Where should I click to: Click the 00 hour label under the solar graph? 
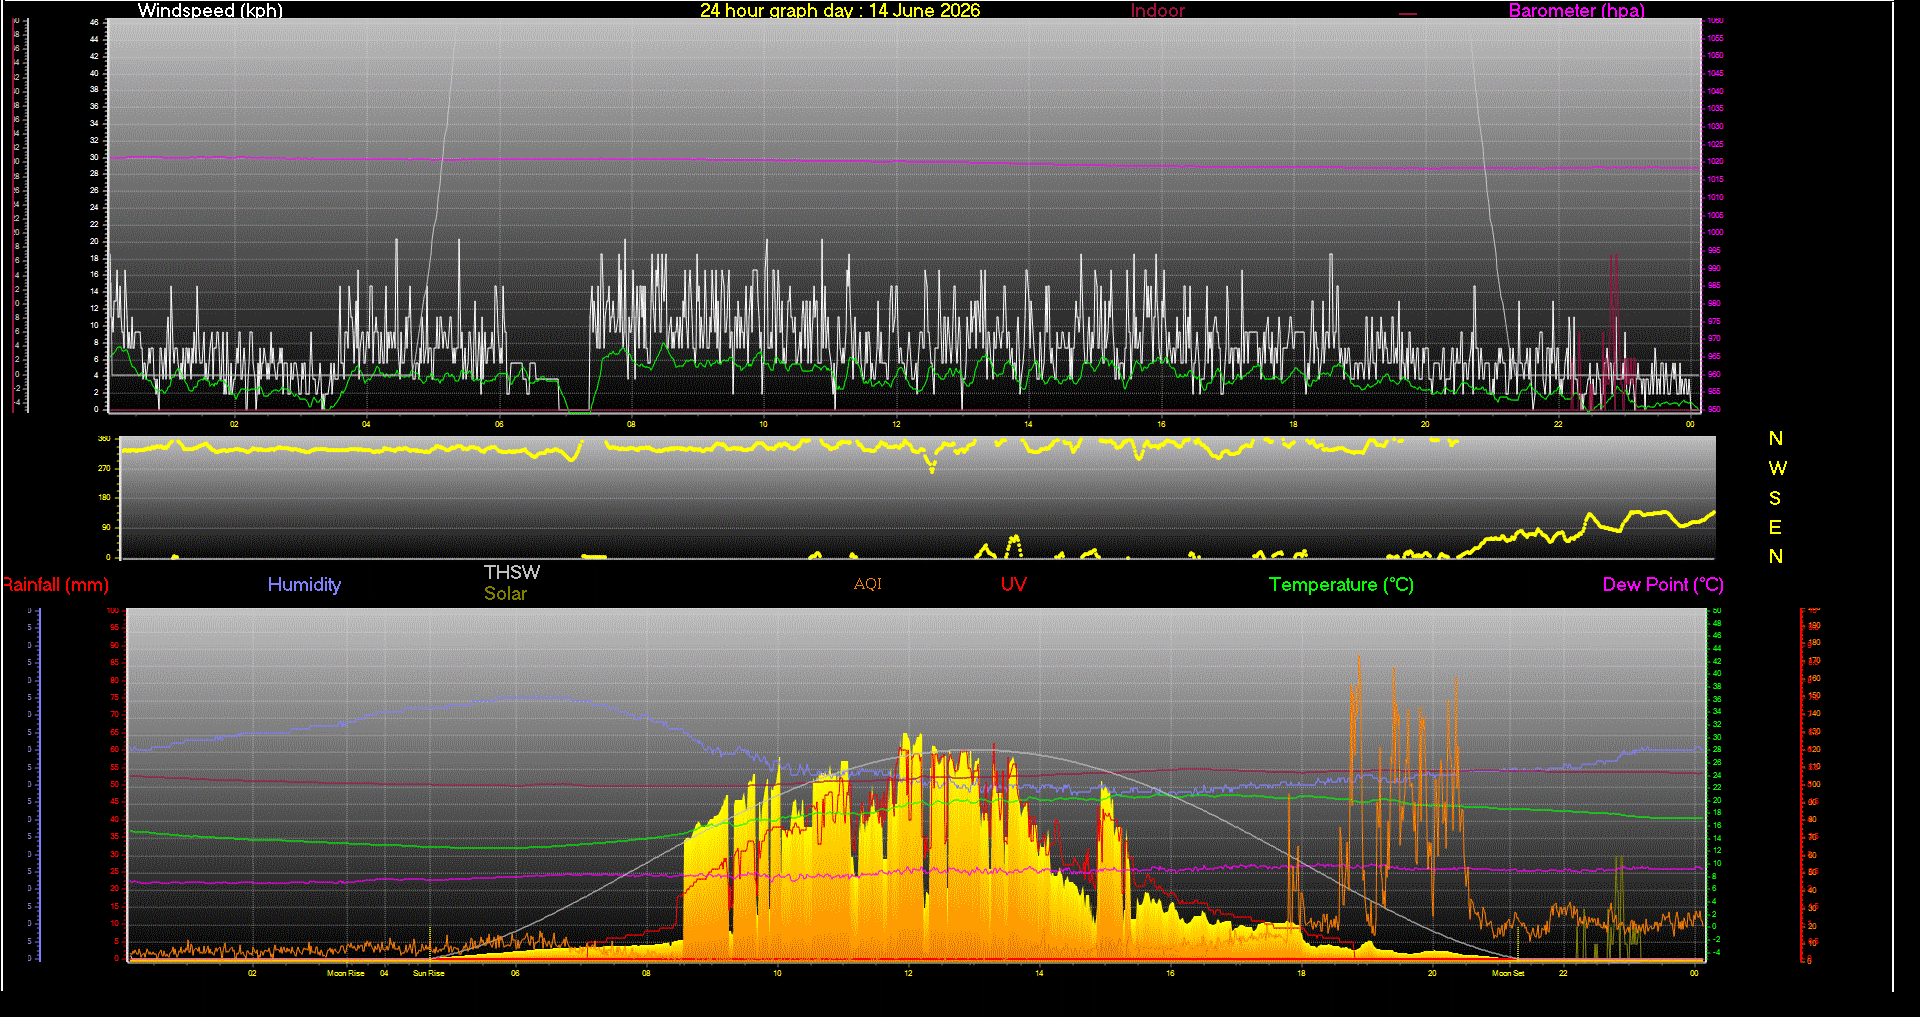tap(1694, 973)
